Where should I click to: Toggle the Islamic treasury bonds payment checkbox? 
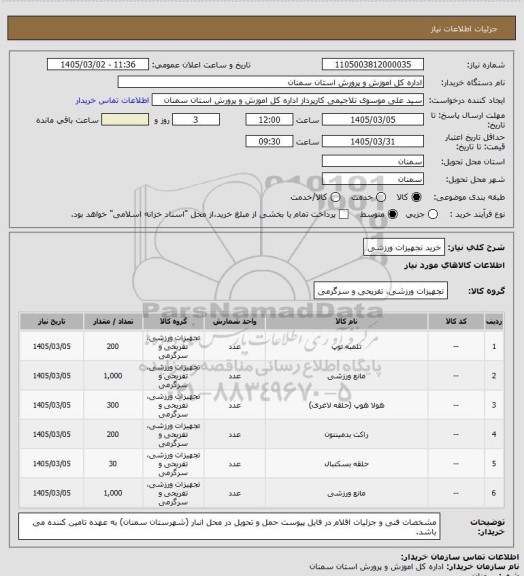pos(344,214)
